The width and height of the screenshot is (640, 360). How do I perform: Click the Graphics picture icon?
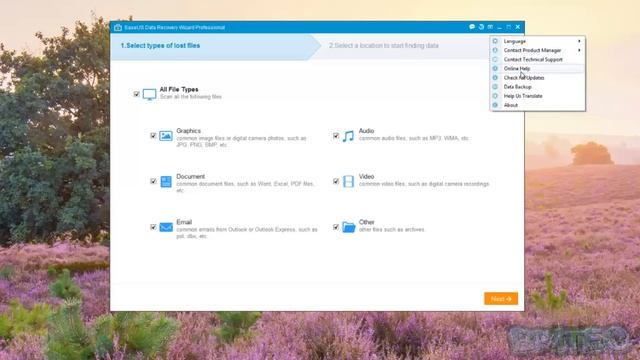pos(166,136)
